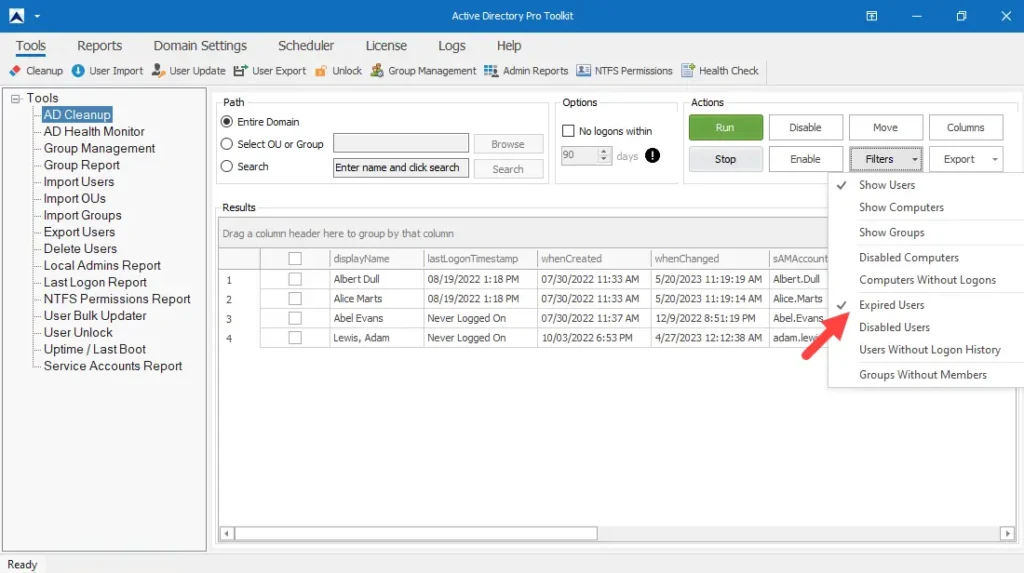This screenshot has width=1024, height=573.
Task: Check the box for Alice Marts row
Action: [295, 299]
